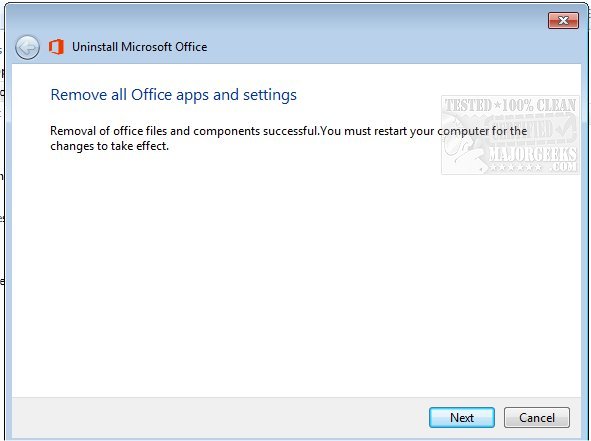The width and height of the screenshot is (591, 441).
Task: Click the MajorGeeks certified watermark image
Action: click(510, 135)
